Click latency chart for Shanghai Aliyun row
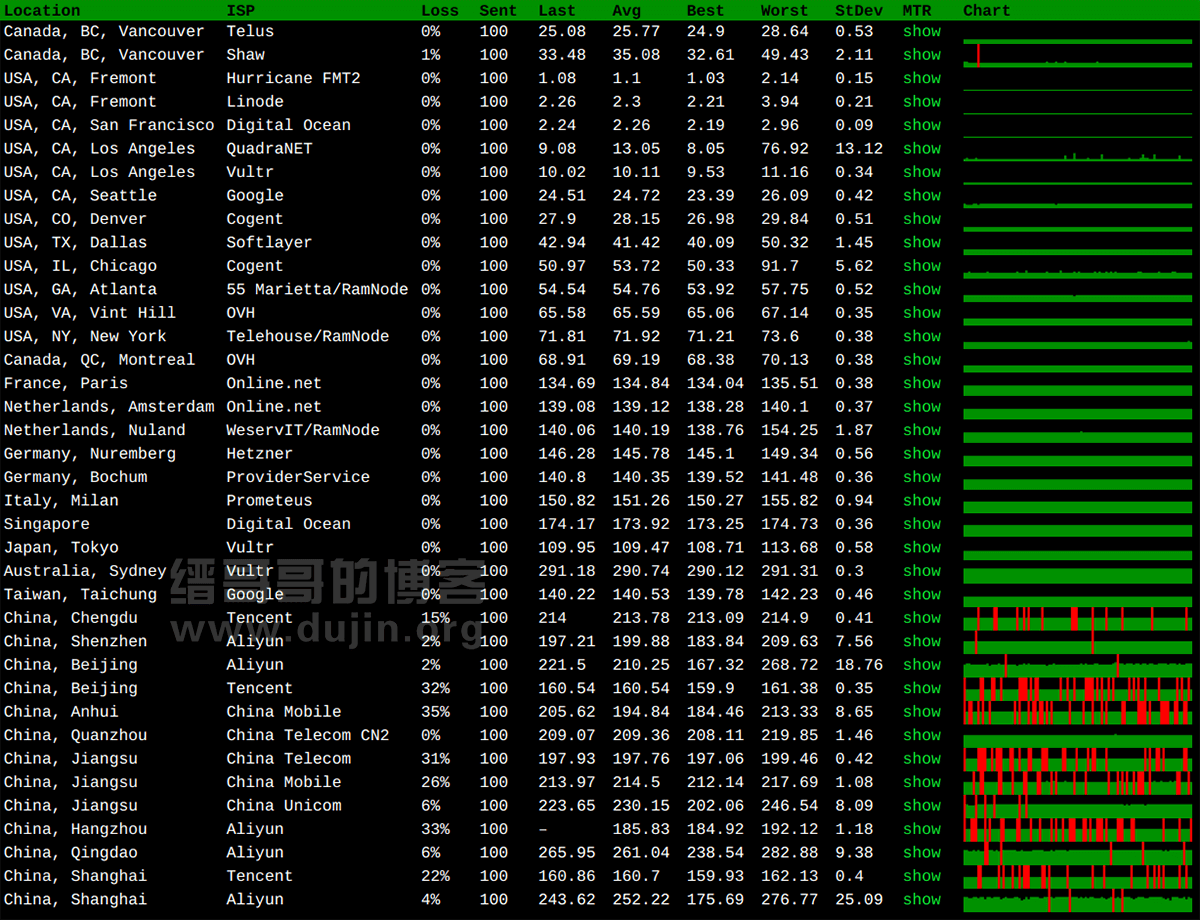The width and height of the screenshot is (1200, 920). (x=1078, y=900)
